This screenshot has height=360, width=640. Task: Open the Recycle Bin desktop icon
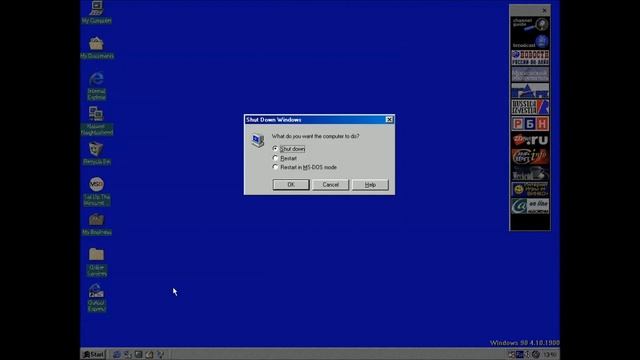point(97,153)
